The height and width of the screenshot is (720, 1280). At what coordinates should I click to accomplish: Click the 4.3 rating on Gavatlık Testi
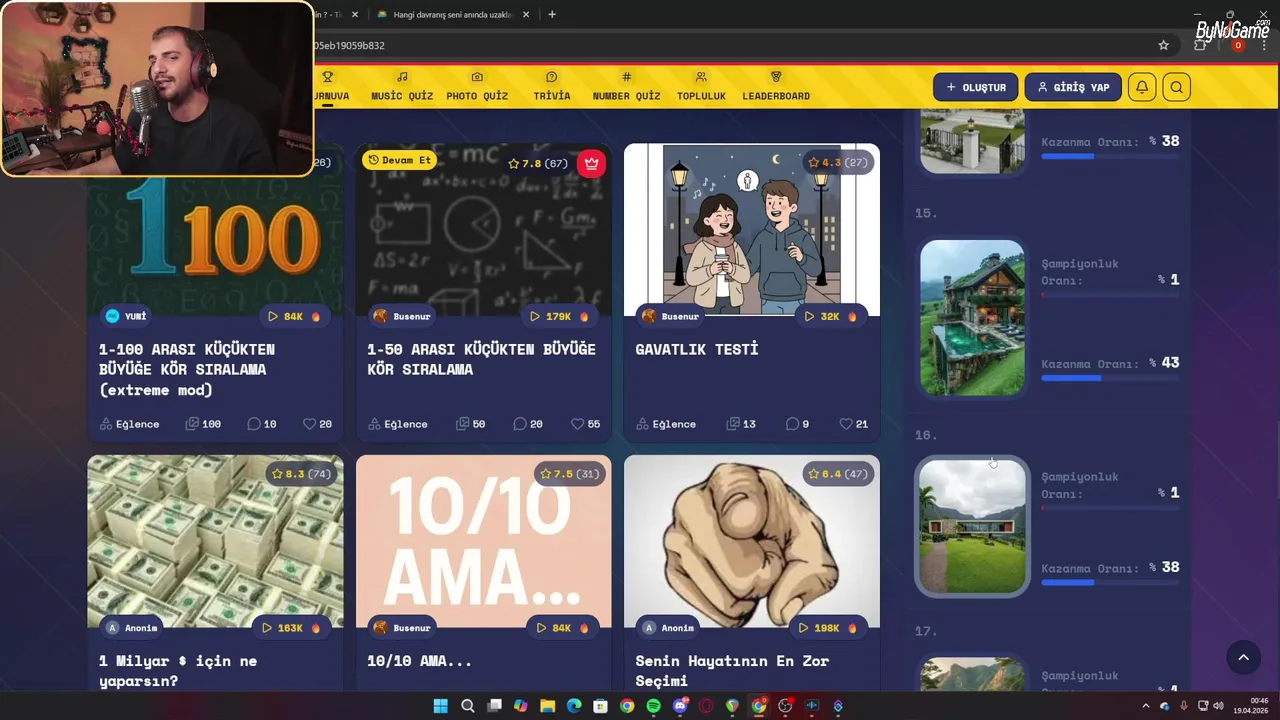click(x=838, y=162)
